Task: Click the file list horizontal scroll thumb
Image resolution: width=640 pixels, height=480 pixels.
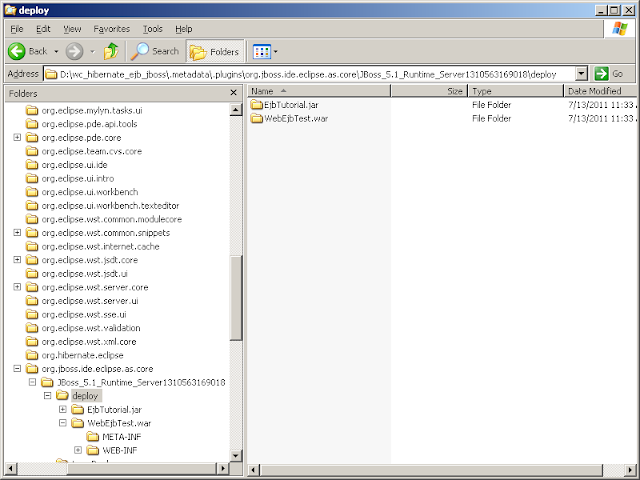Action: pos(431,470)
